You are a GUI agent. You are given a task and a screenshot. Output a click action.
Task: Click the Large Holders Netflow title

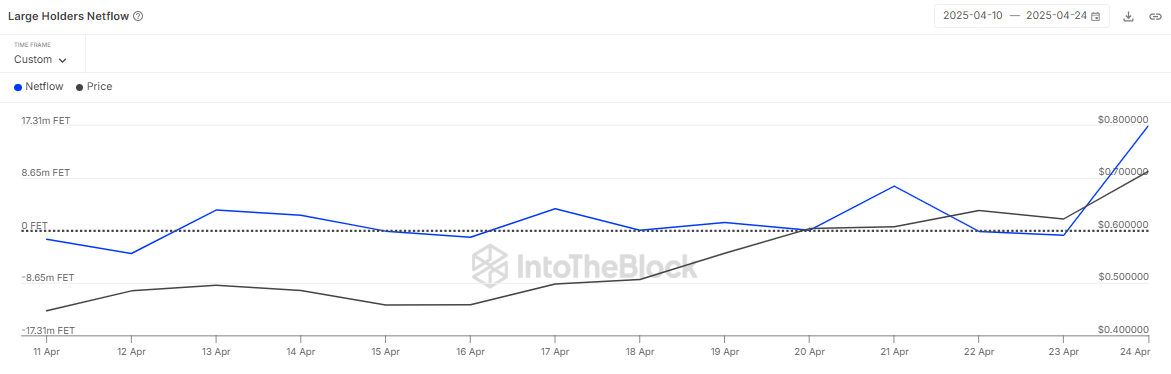click(68, 16)
